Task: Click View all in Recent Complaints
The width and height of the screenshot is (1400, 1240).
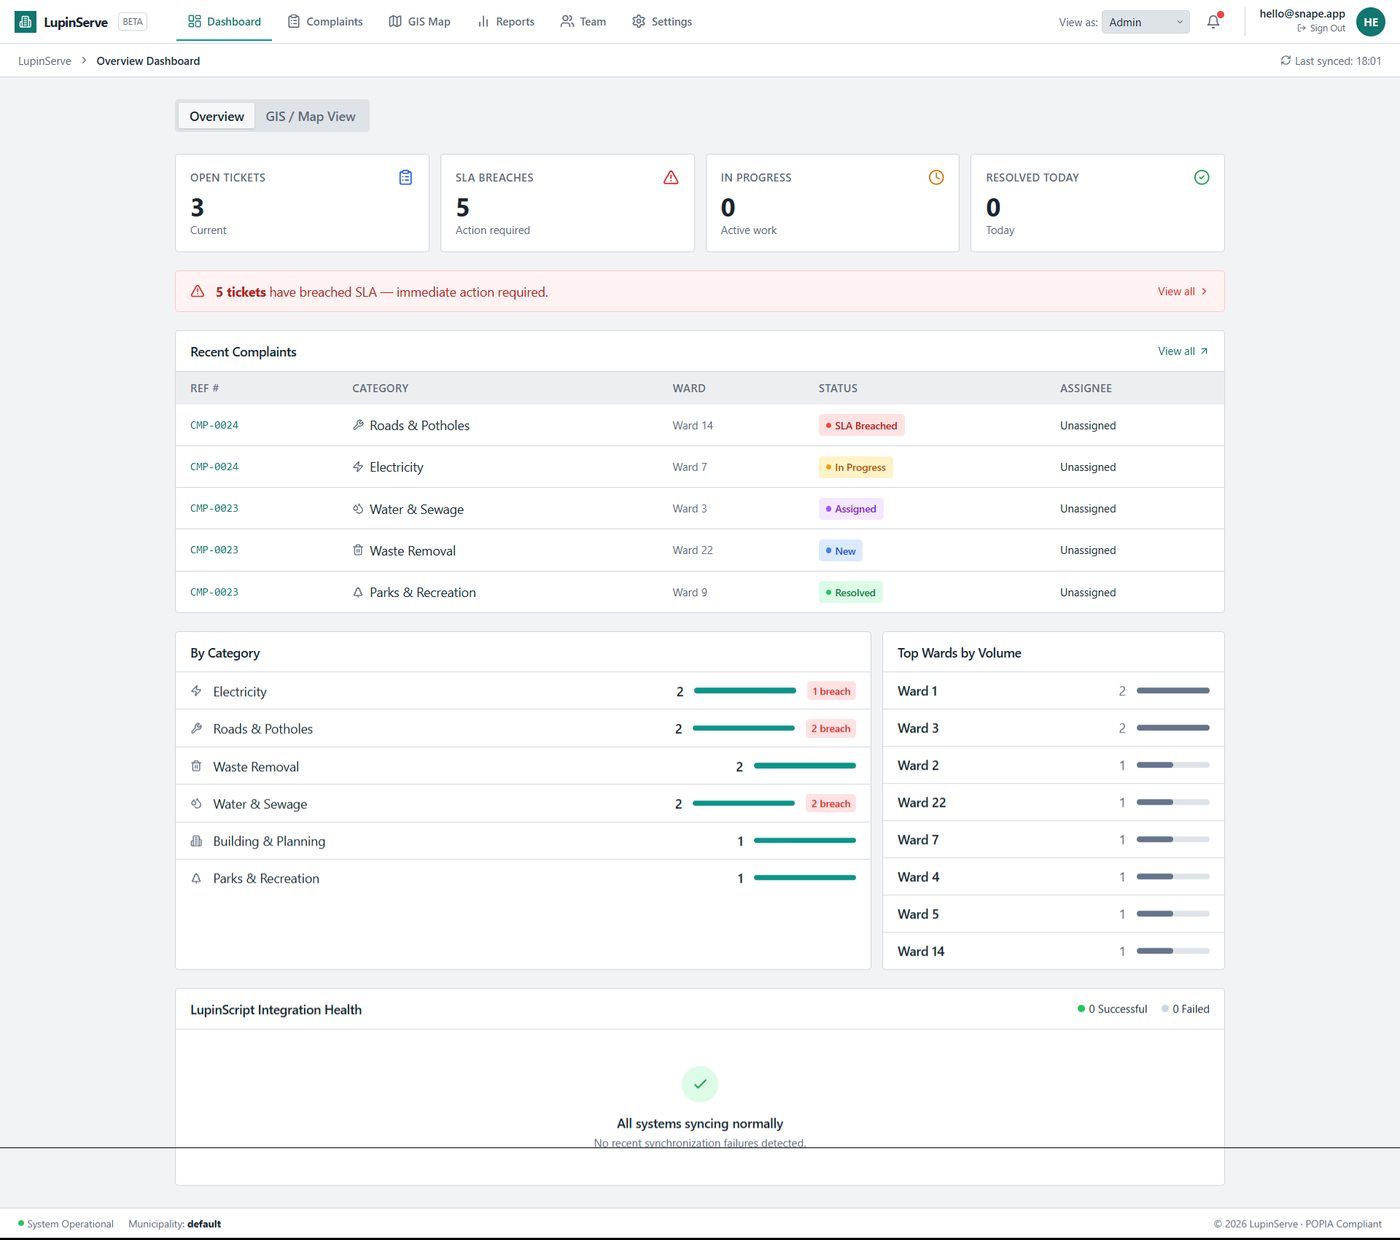Action: (x=1183, y=351)
